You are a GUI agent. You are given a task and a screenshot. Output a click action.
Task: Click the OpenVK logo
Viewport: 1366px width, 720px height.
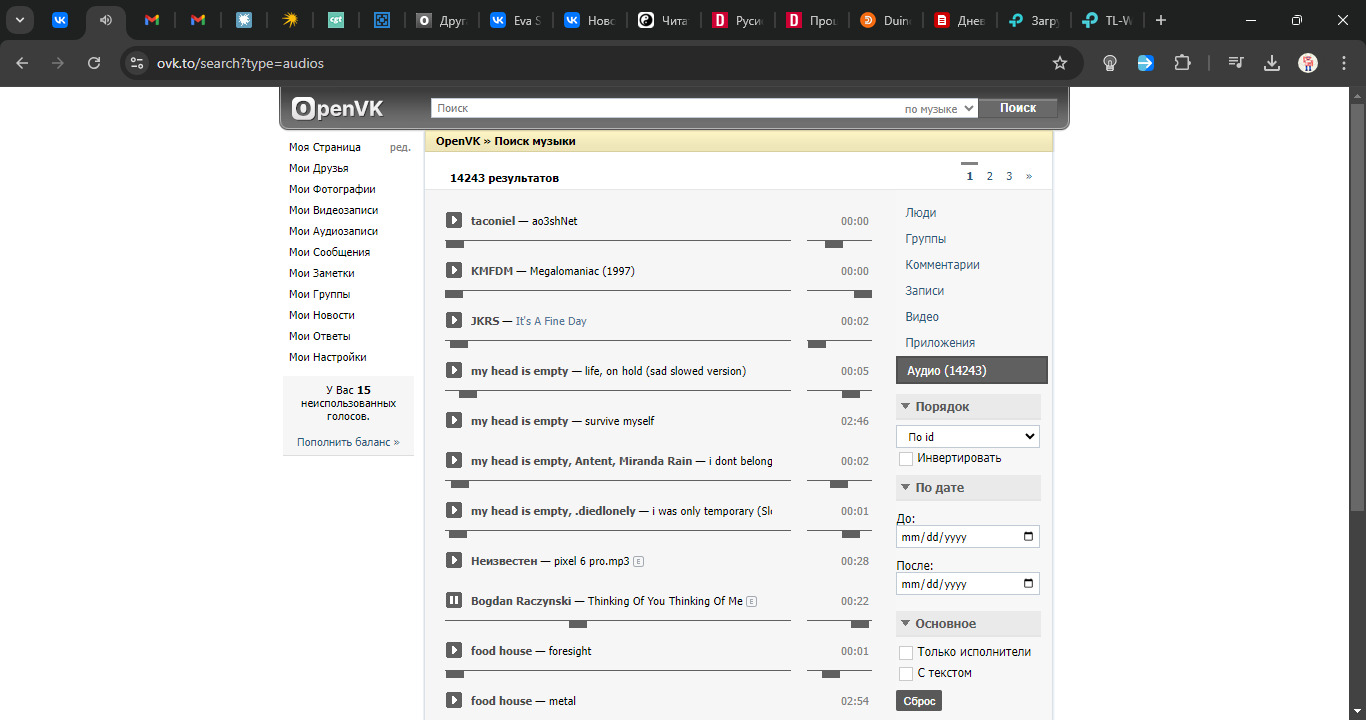click(338, 108)
